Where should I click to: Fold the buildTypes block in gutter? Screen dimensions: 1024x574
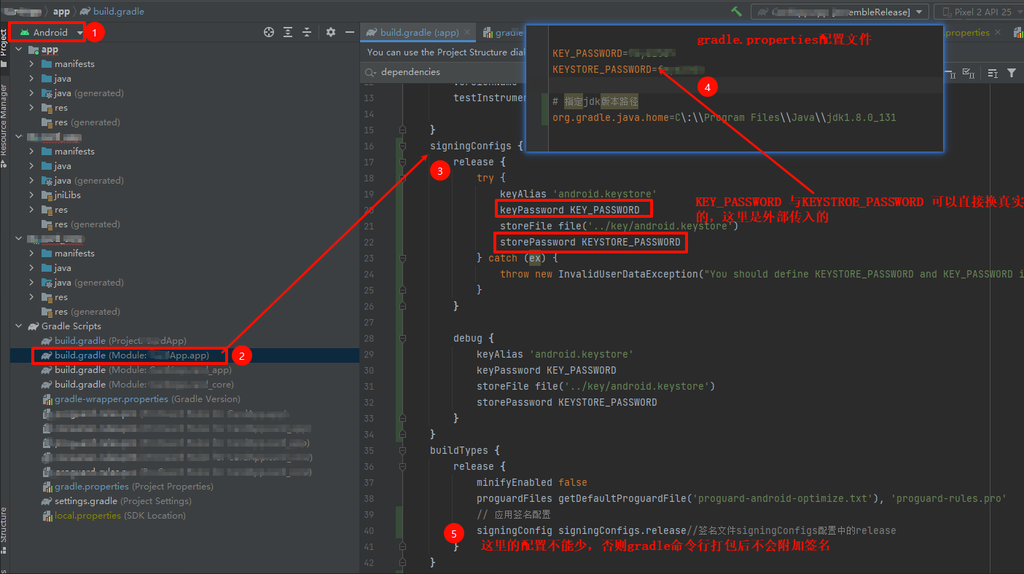point(402,451)
